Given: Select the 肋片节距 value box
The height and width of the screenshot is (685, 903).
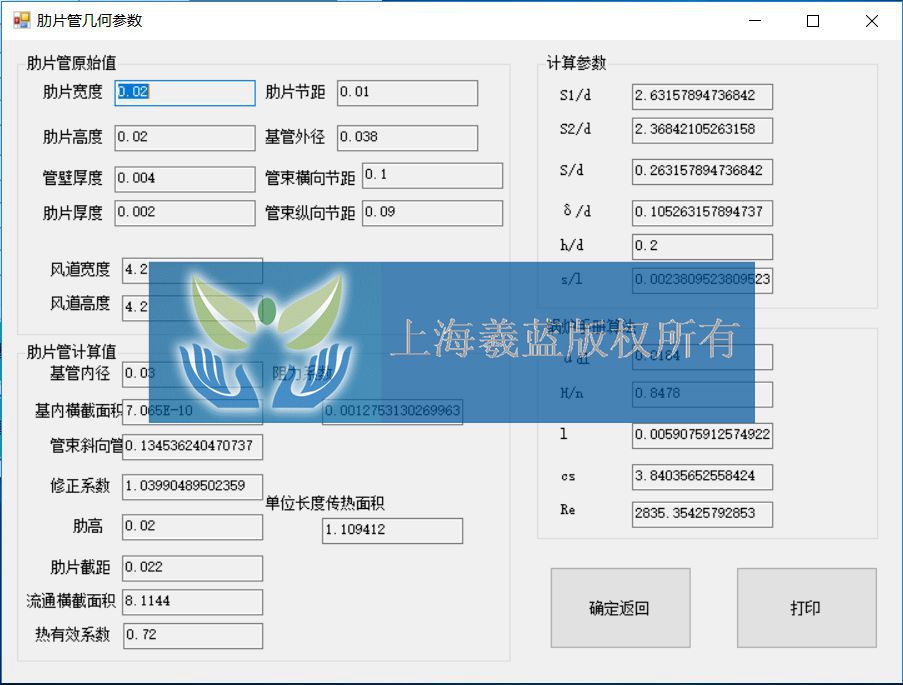Looking at the screenshot, I should (x=407, y=93).
